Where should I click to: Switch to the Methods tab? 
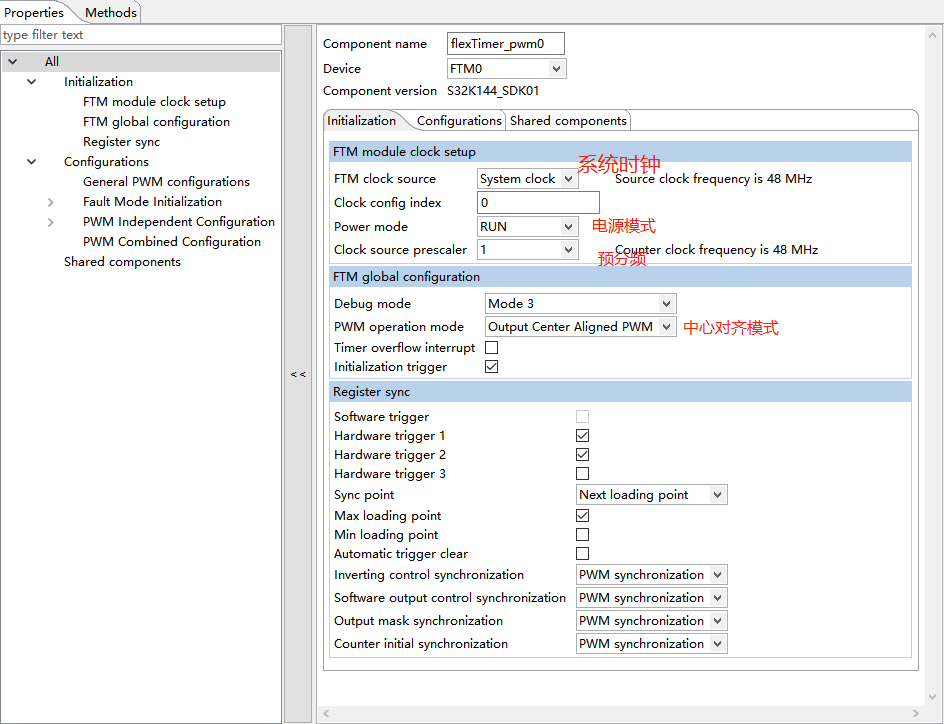pyautogui.click(x=110, y=12)
